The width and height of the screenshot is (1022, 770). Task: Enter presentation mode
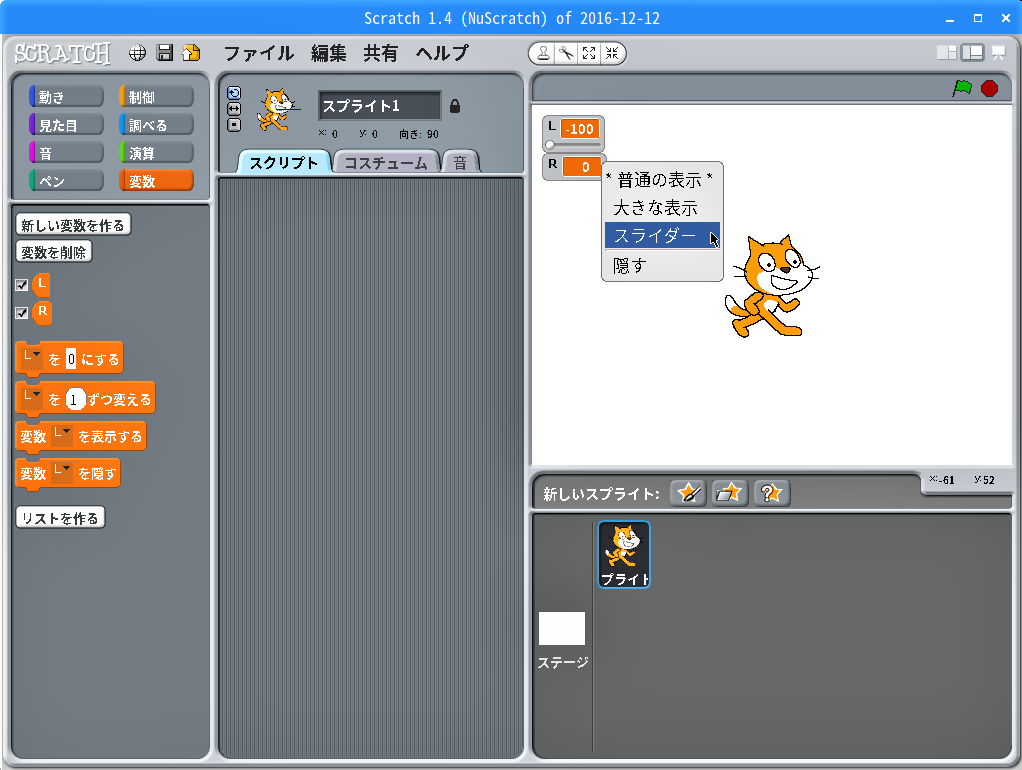(x=999, y=53)
